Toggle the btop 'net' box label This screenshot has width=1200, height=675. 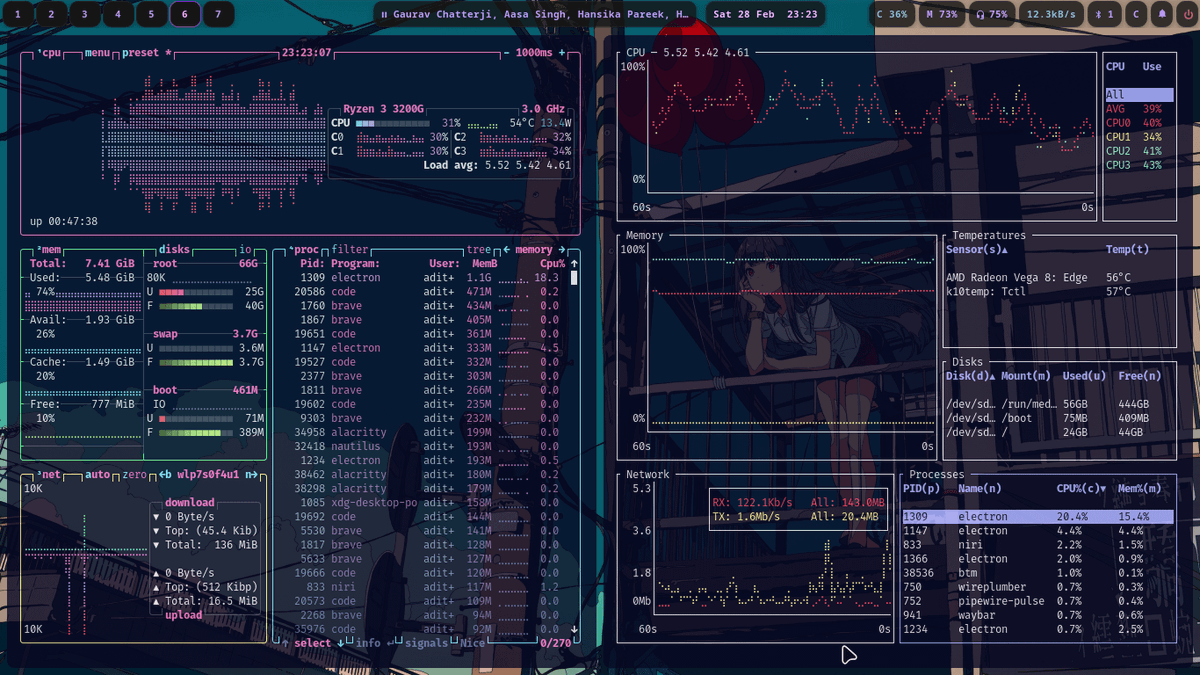click(48, 475)
